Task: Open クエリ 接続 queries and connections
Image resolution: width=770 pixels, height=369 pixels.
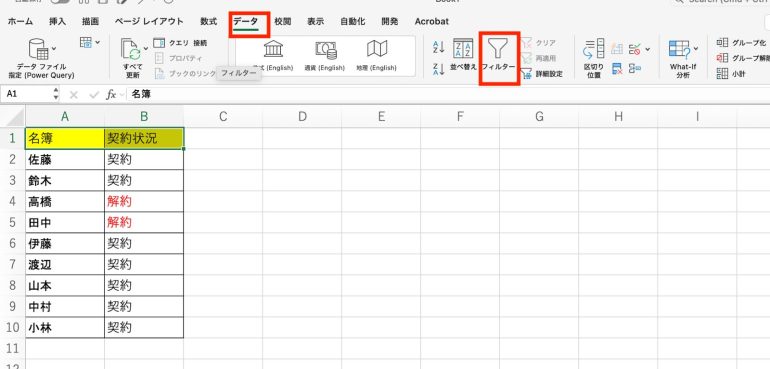Action: tap(180, 43)
